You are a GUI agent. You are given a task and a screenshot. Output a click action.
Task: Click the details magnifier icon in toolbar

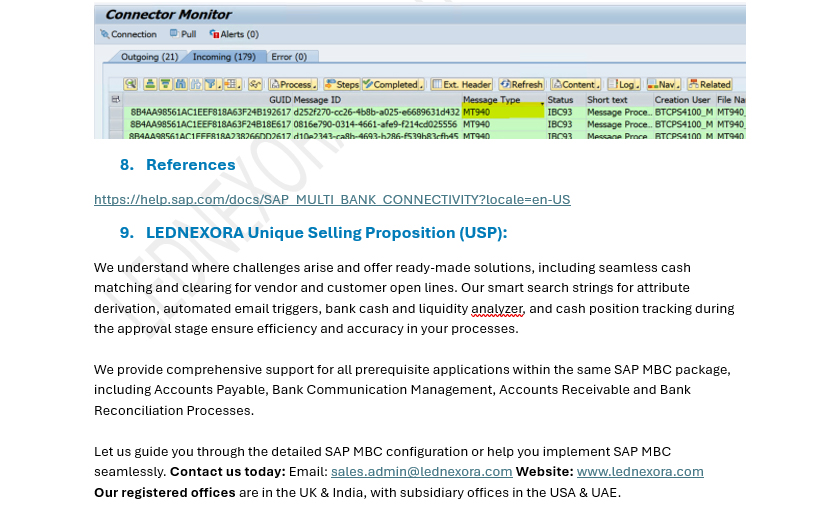[x=130, y=85]
